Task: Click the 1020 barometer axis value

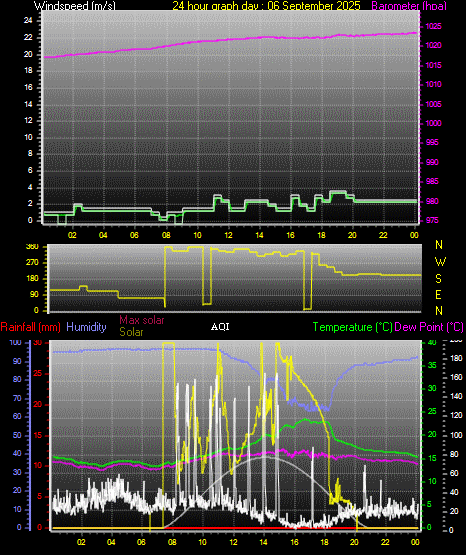Action: 433,46
